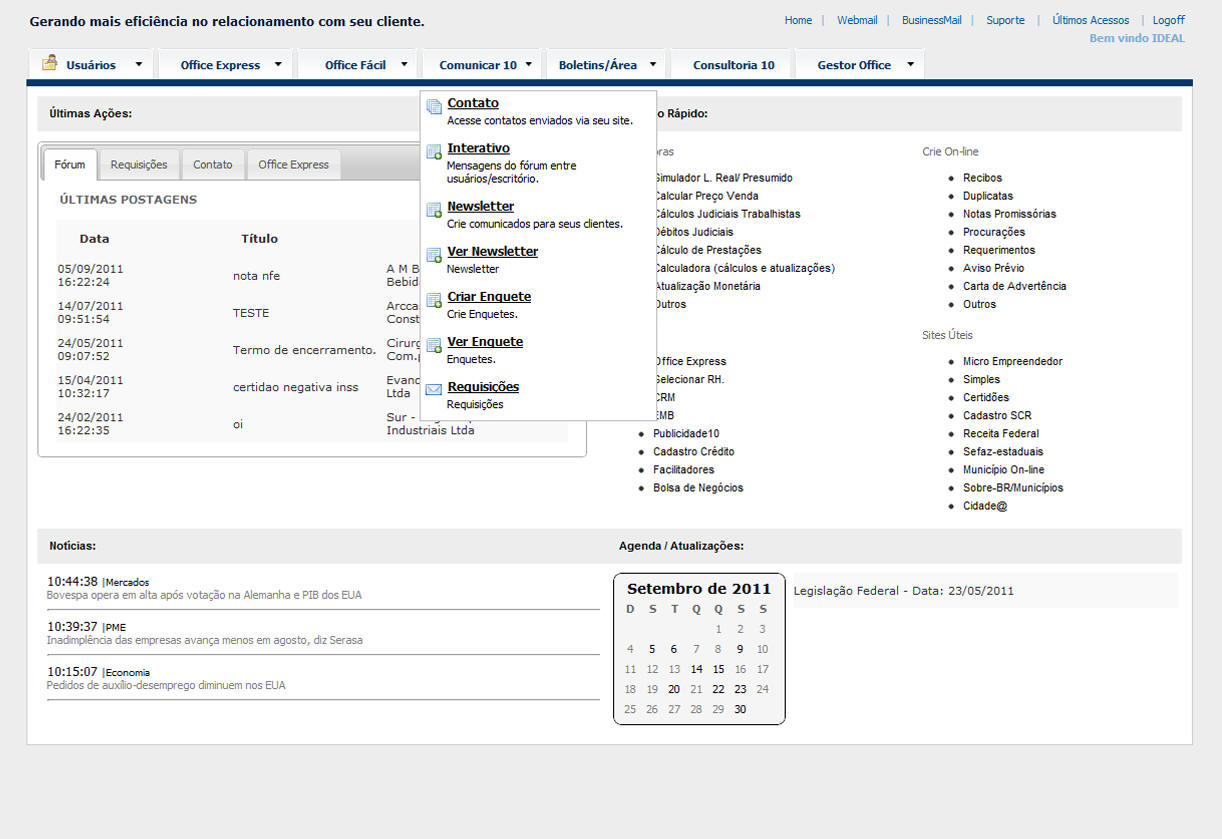
Task: Open Notas Promissórias link
Action: [x=1009, y=214]
